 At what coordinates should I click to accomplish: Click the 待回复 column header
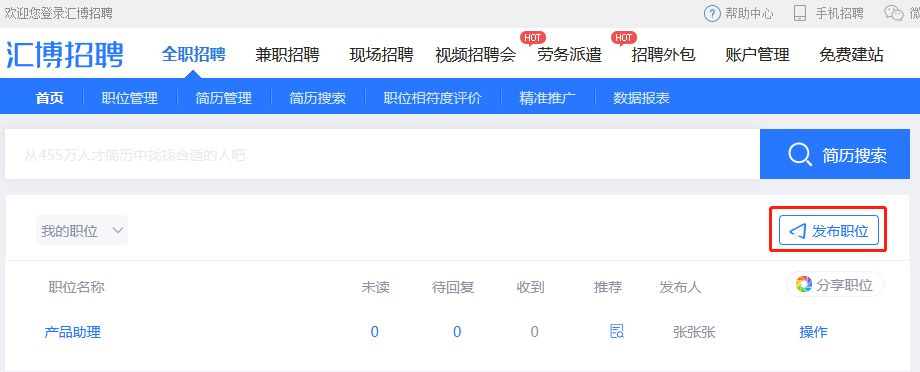pyautogui.click(x=453, y=287)
